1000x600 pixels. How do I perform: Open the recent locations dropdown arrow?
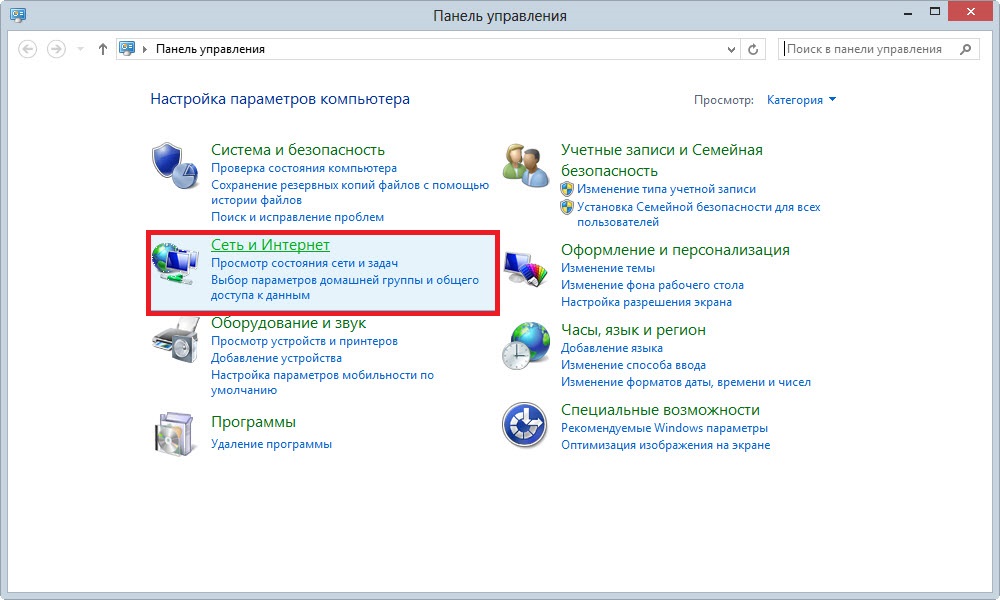[x=80, y=49]
